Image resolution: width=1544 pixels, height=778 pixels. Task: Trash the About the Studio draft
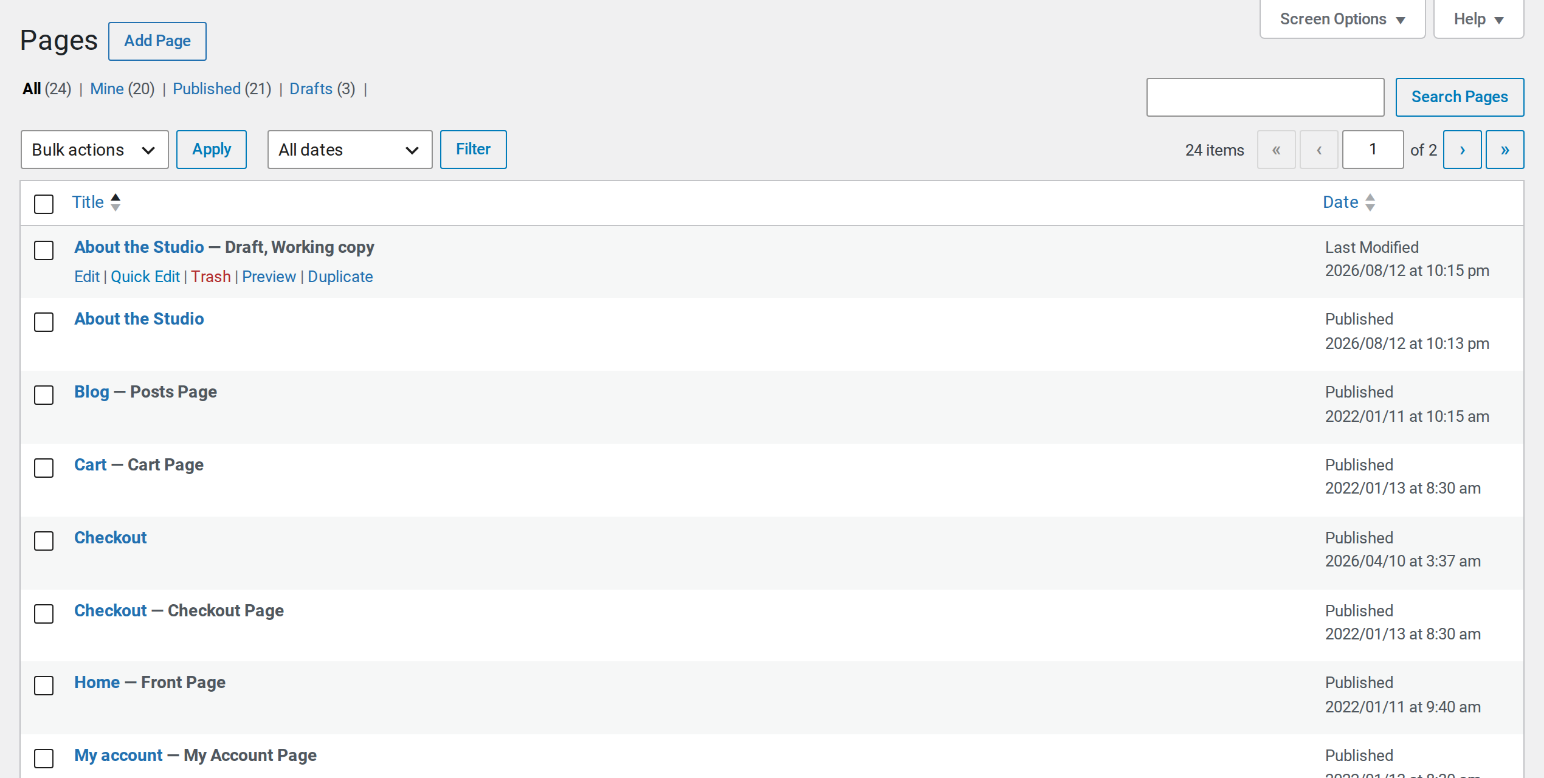[211, 277]
